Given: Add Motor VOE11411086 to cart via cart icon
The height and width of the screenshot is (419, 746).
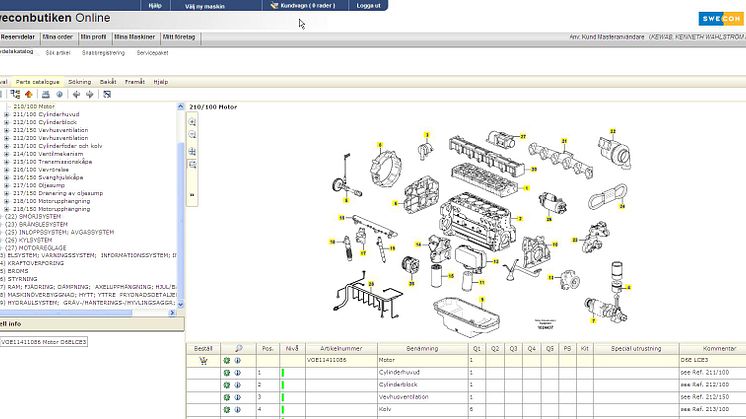Looking at the screenshot, I should (203, 361).
